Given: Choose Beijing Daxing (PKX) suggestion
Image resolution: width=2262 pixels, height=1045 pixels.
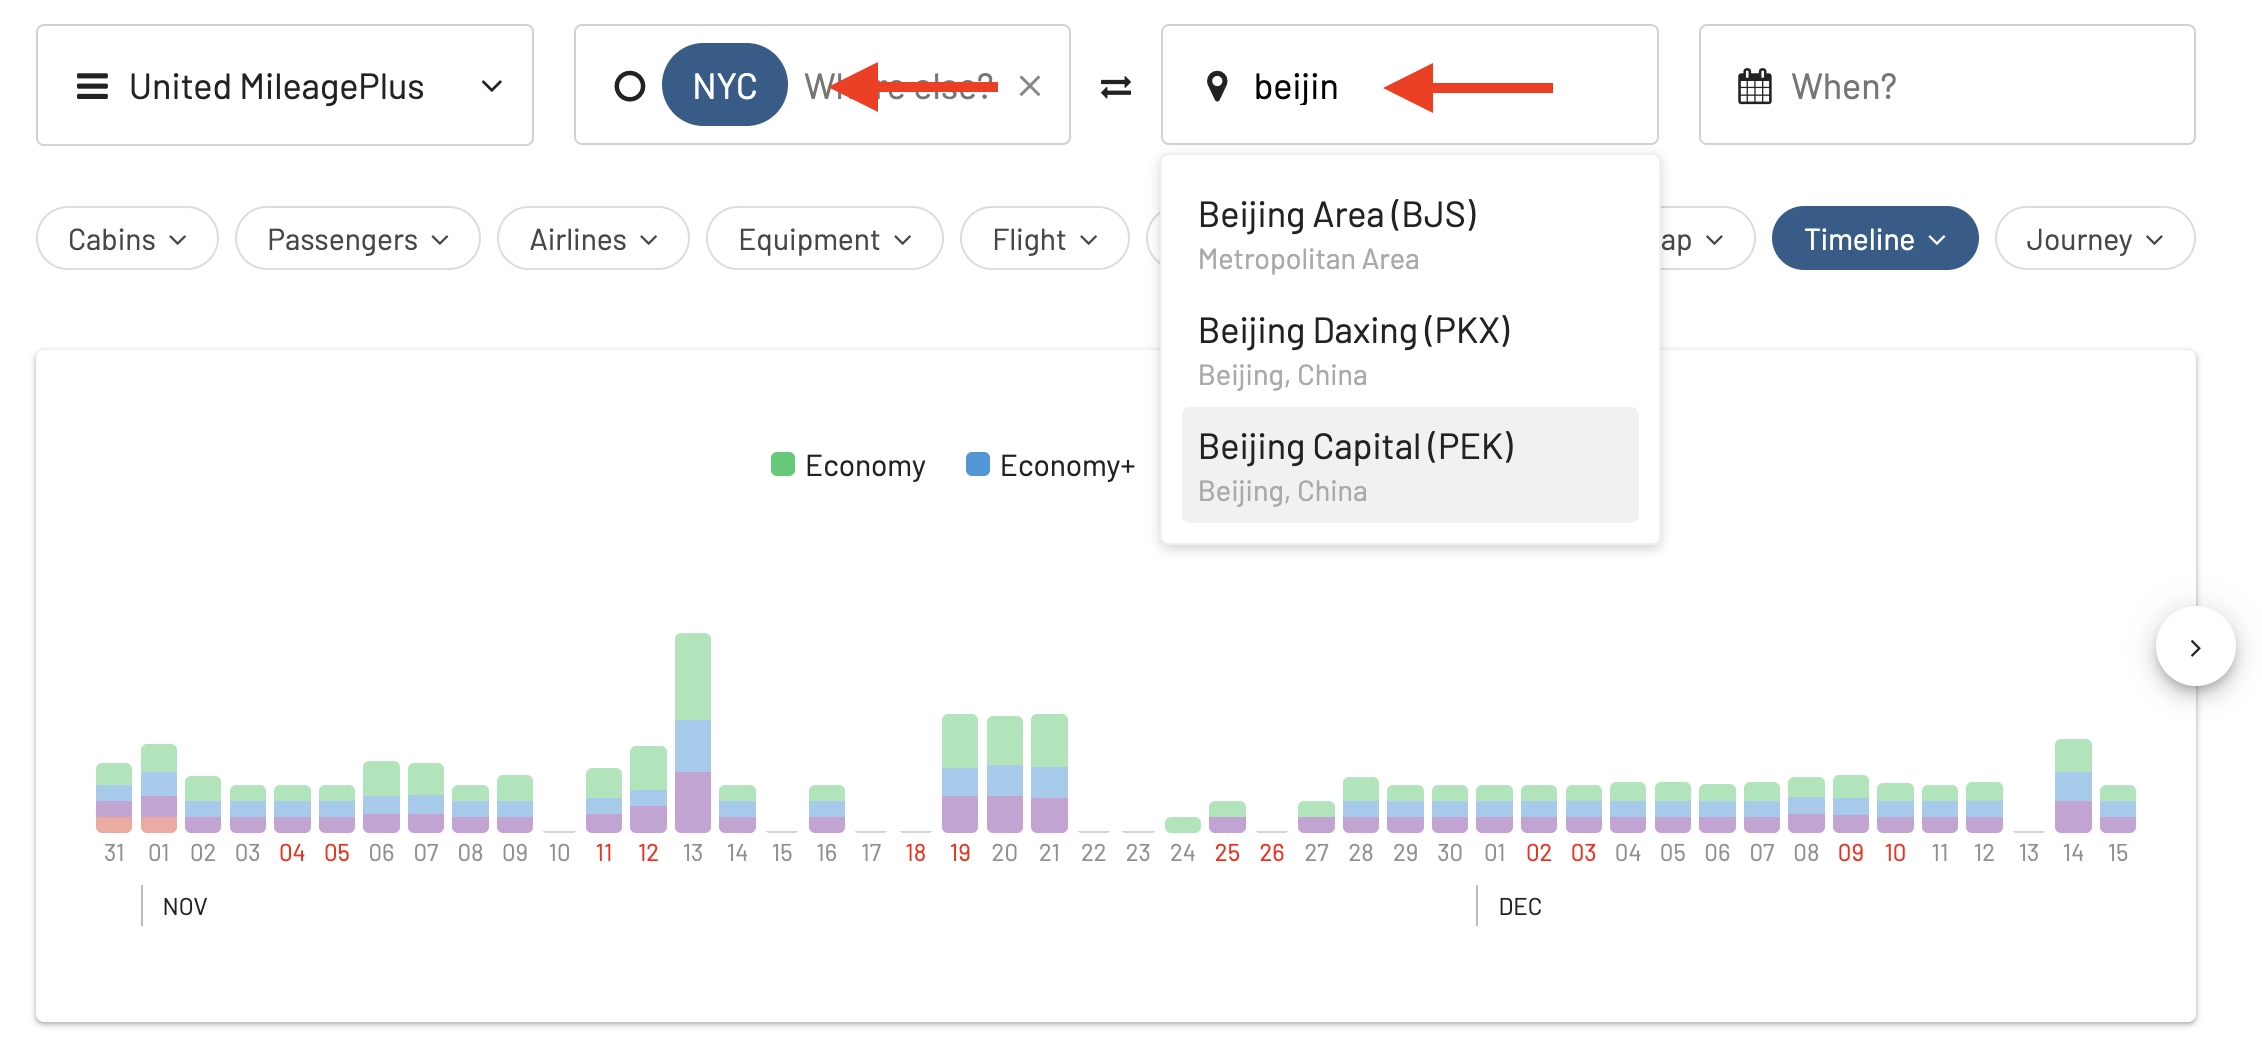Looking at the screenshot, I should click(1409, 350).
